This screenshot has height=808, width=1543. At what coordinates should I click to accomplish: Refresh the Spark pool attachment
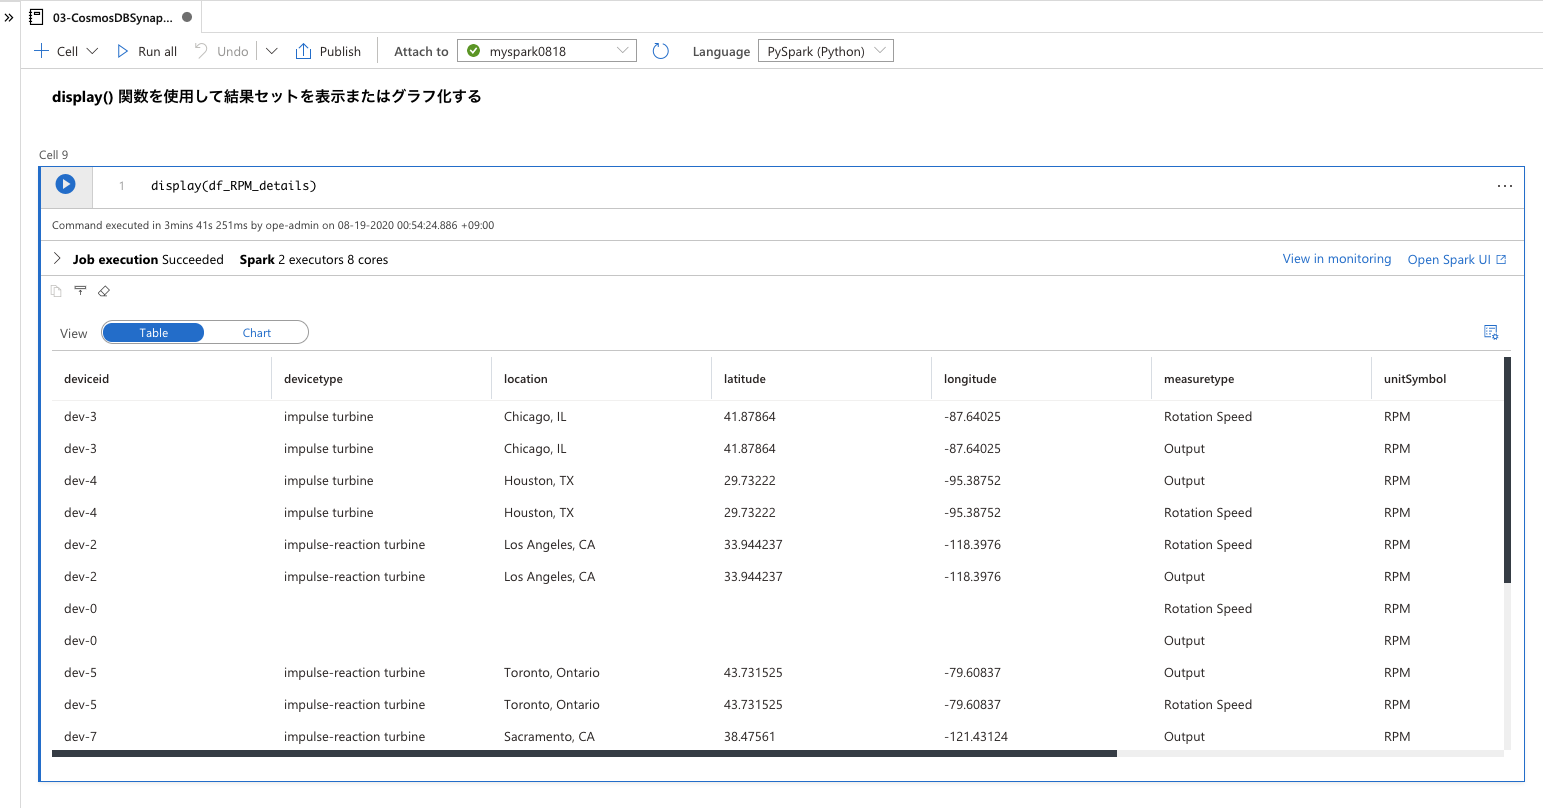(x=660, y=51)
